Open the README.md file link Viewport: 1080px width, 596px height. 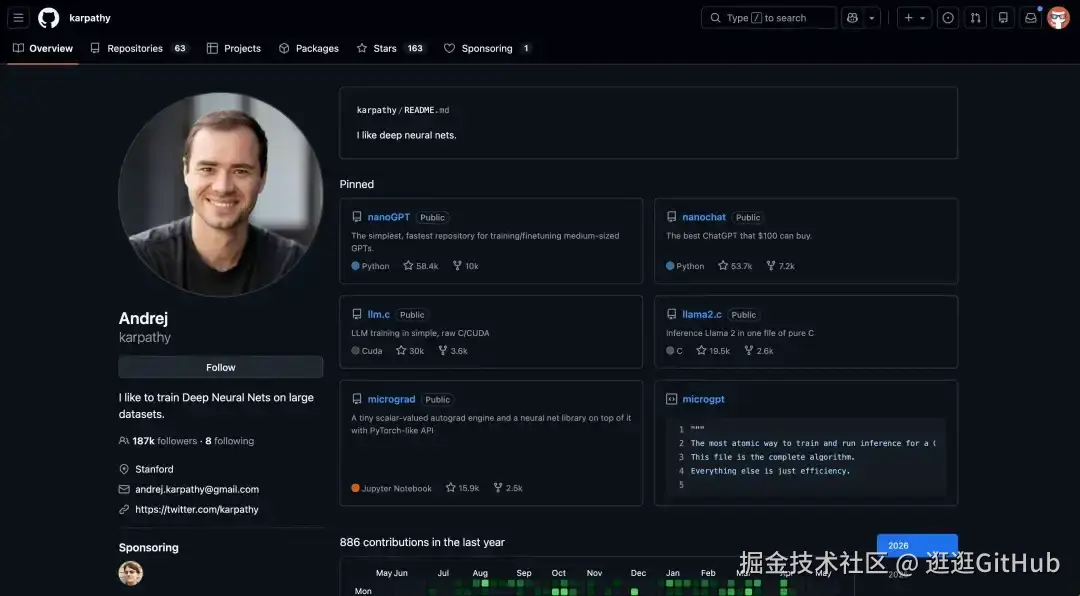(426, 110)
